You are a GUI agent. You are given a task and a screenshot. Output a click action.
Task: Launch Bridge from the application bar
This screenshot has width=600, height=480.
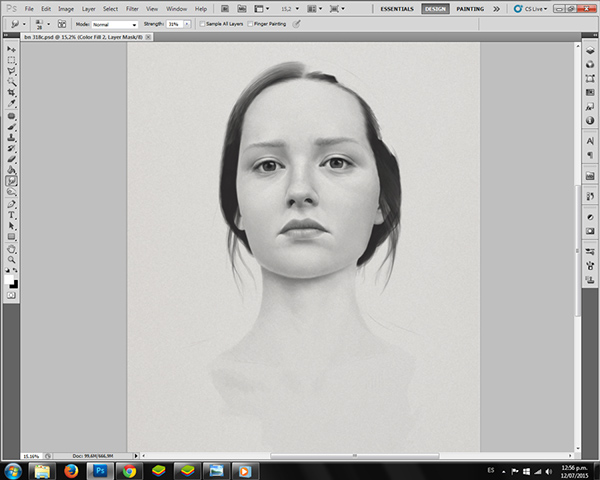[223, 8]
